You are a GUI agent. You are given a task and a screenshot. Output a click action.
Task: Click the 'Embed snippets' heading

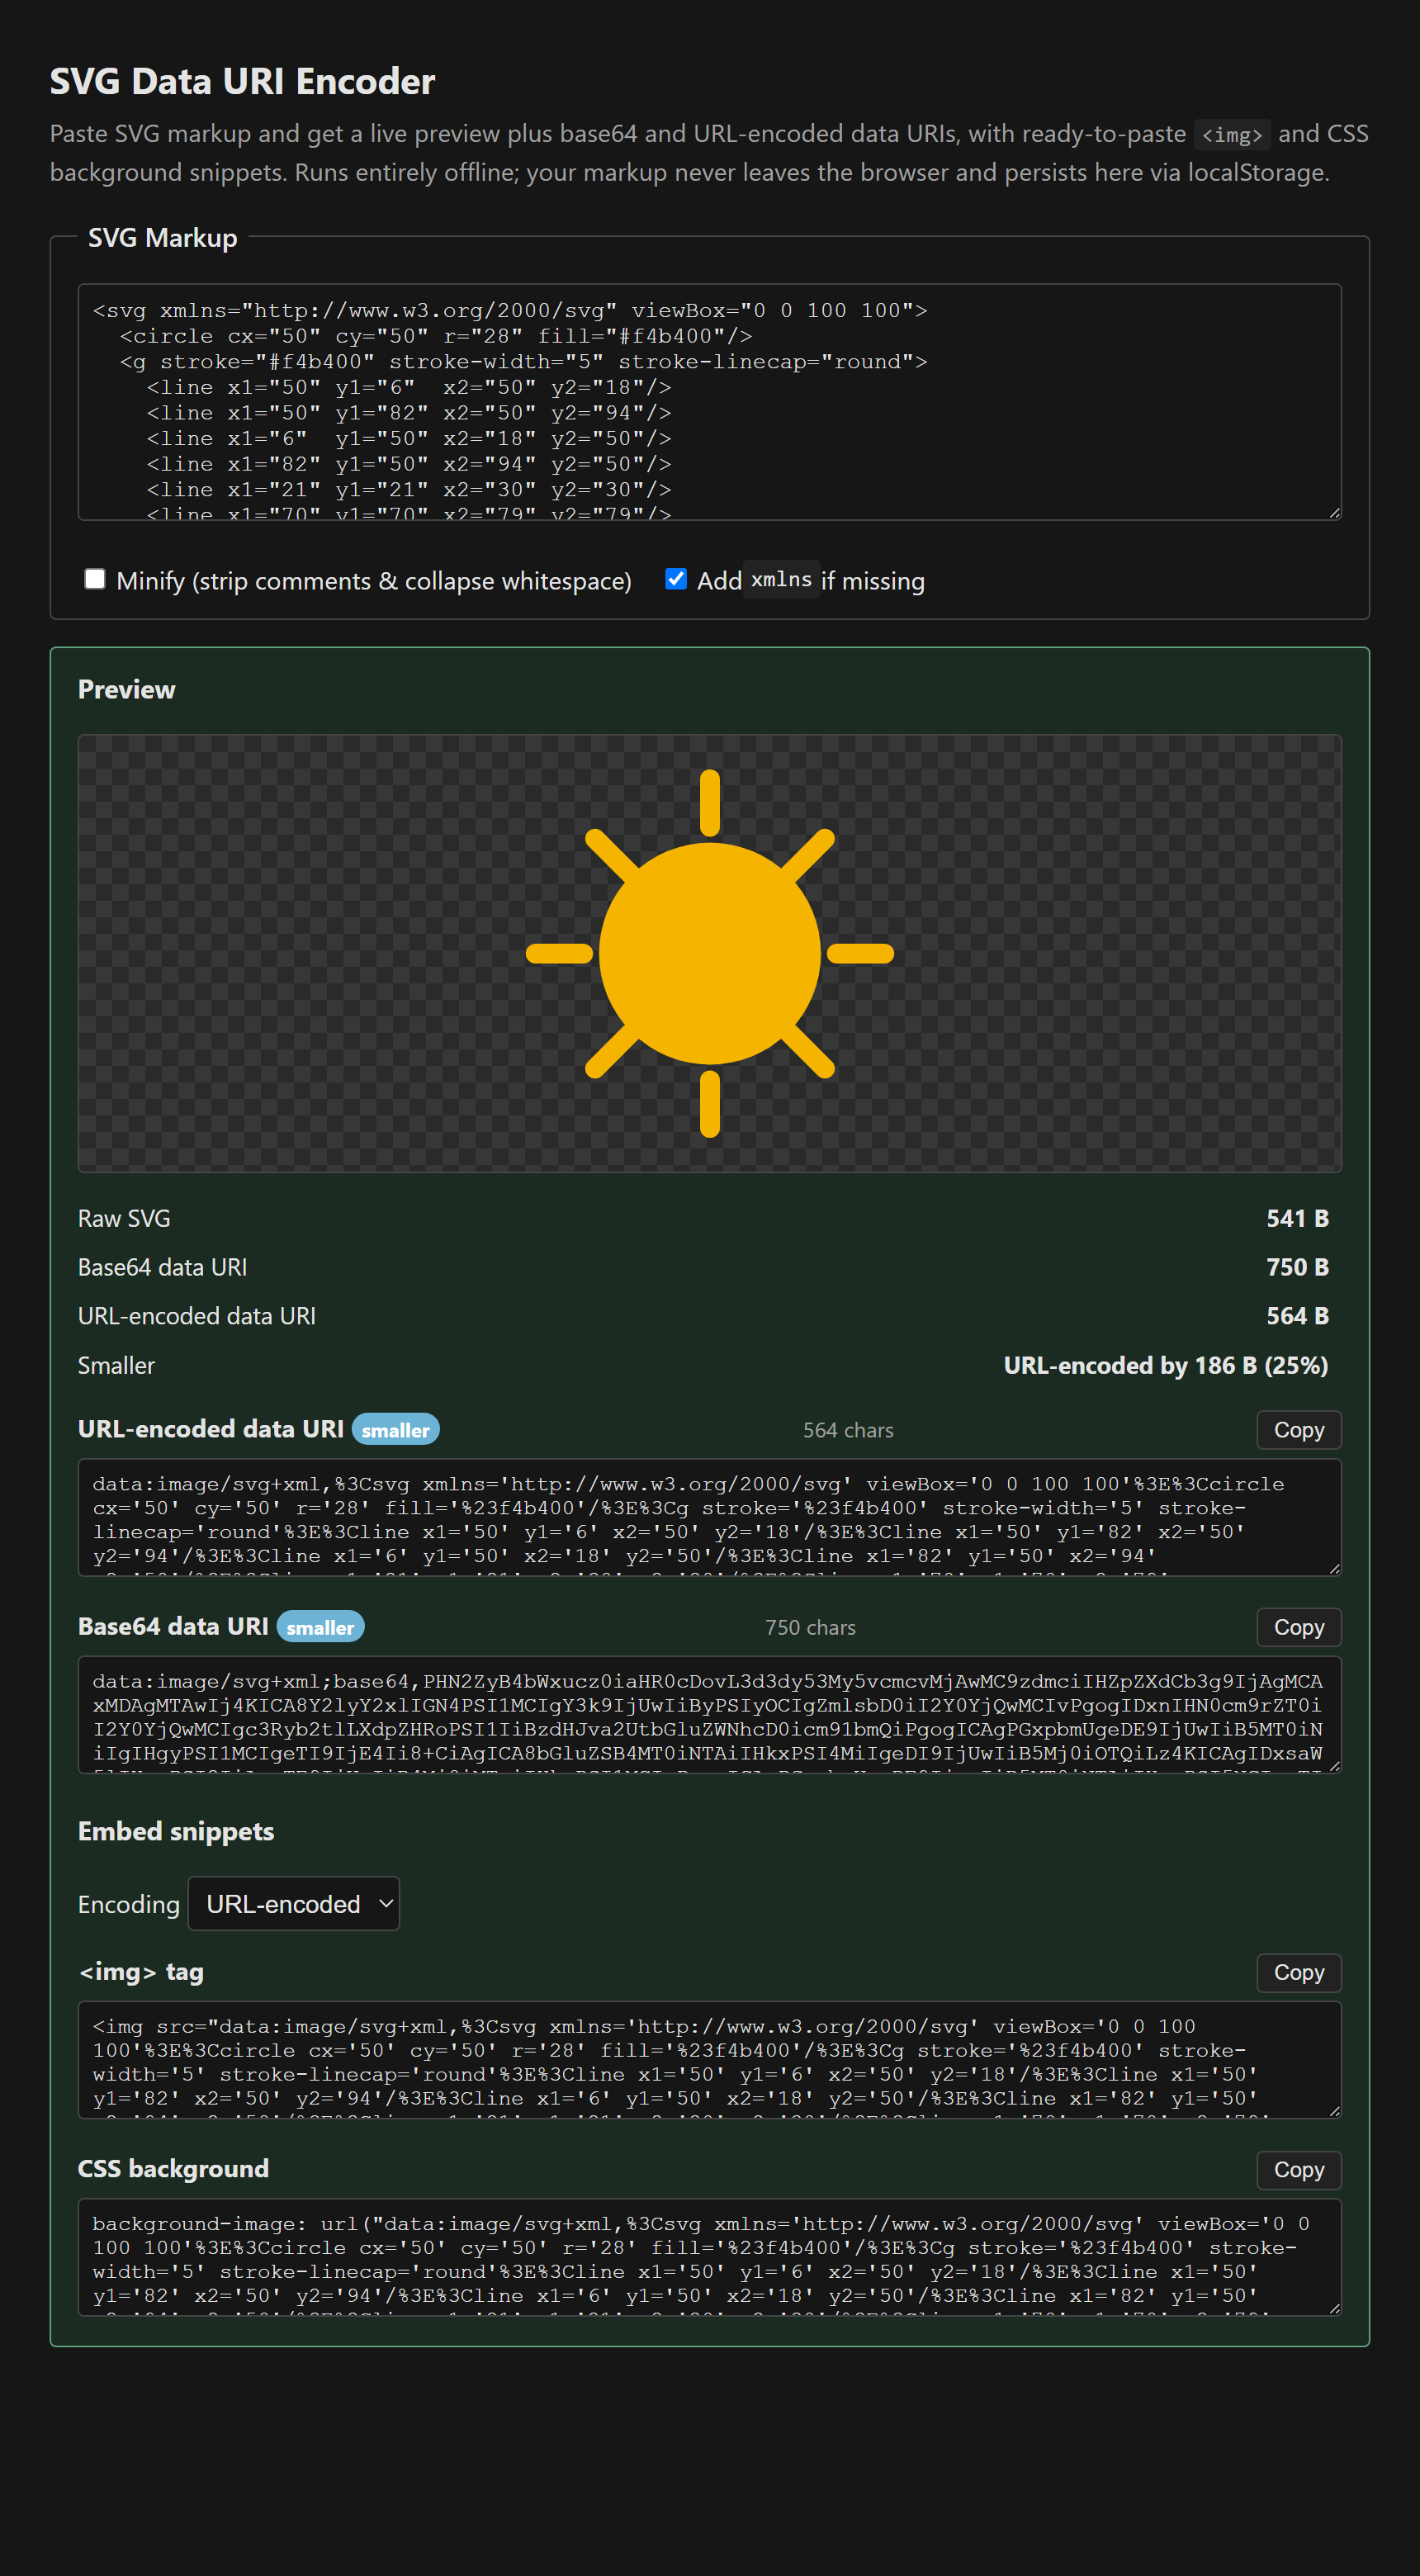176,1831
